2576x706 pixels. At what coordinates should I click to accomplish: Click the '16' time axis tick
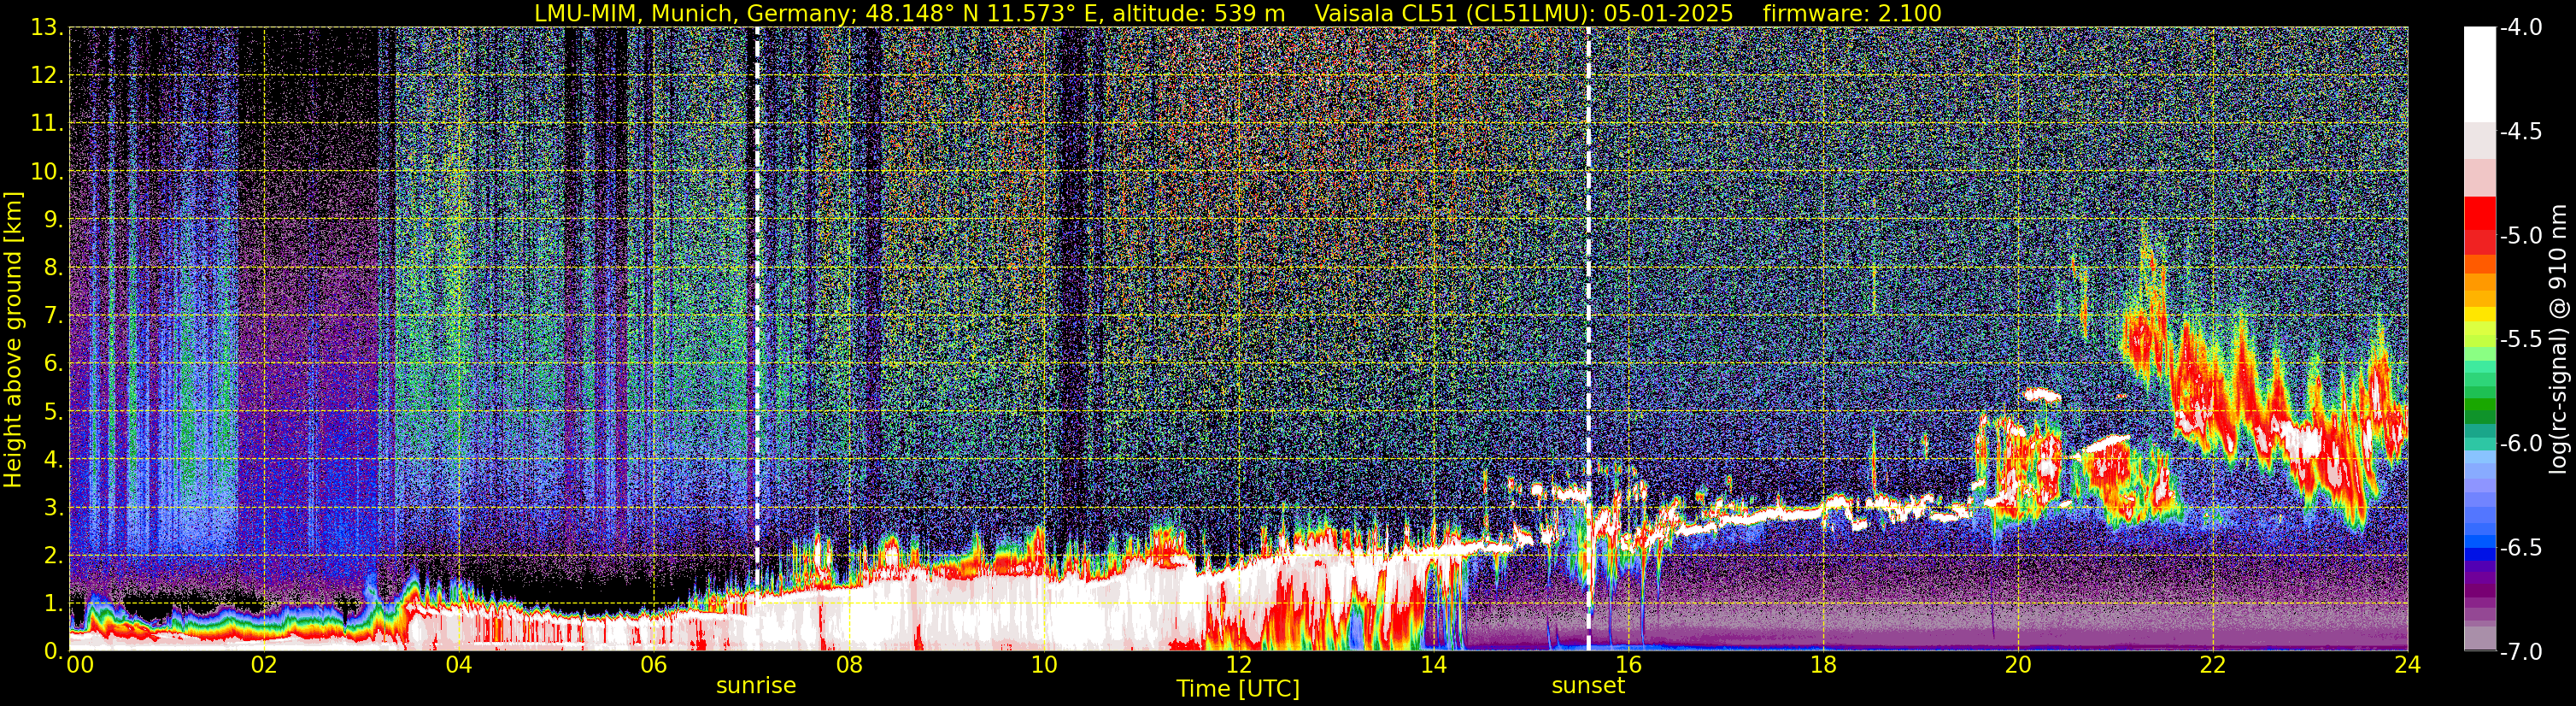[x=1628, y=665]
